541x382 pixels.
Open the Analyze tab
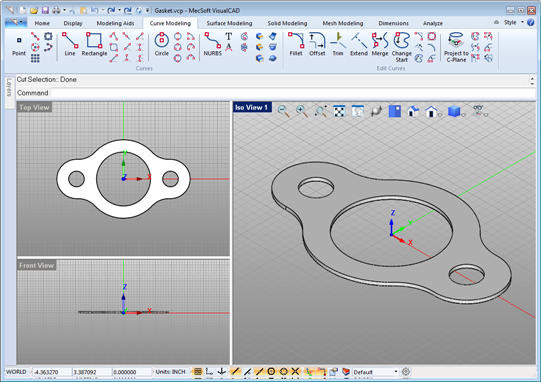[x=433, y=23]
